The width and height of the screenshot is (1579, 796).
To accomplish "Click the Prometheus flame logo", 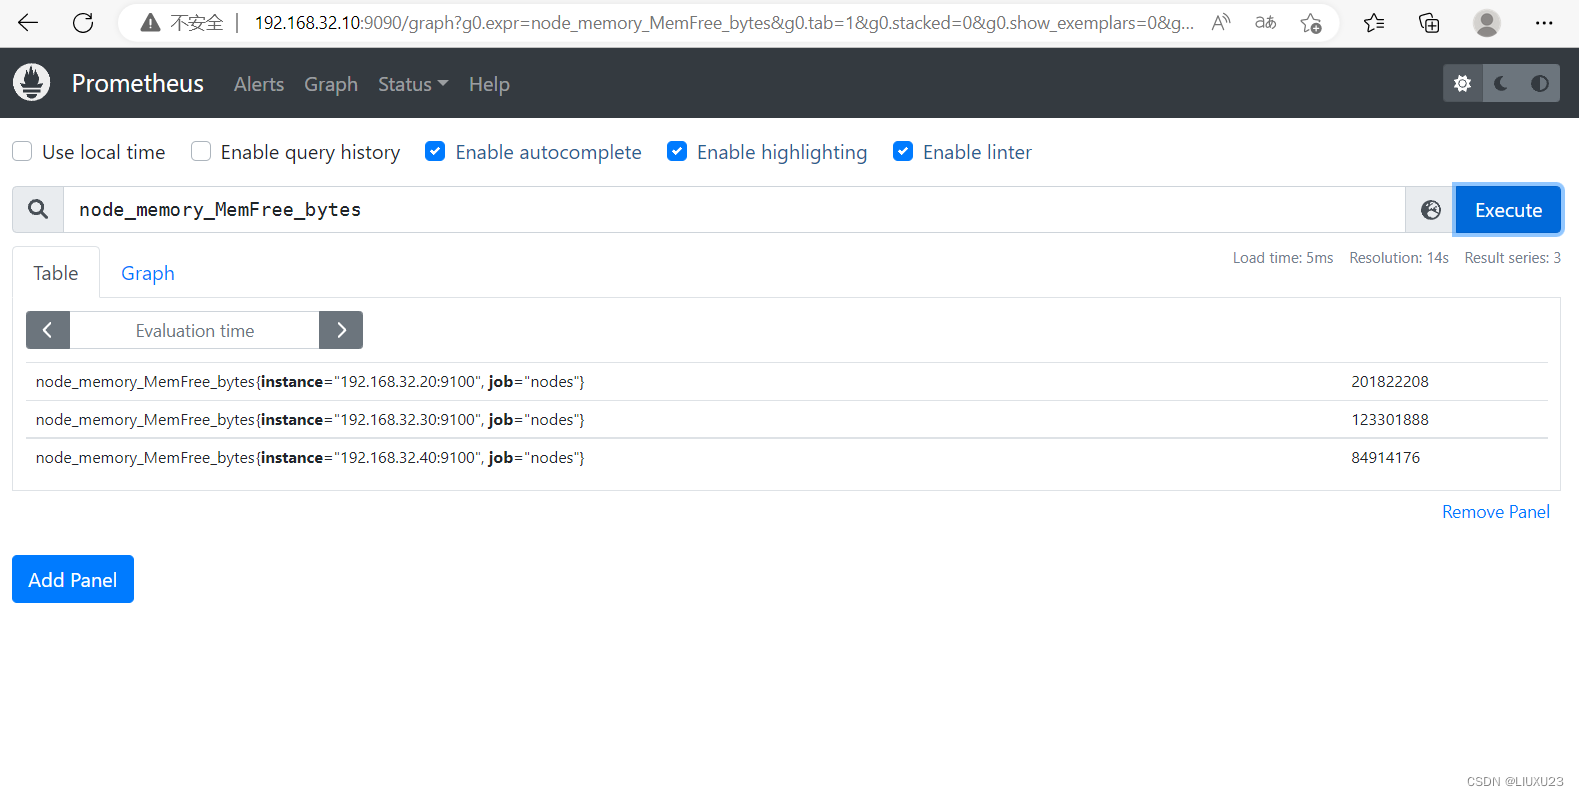I will pyautogui.click(x=32, y=83).
